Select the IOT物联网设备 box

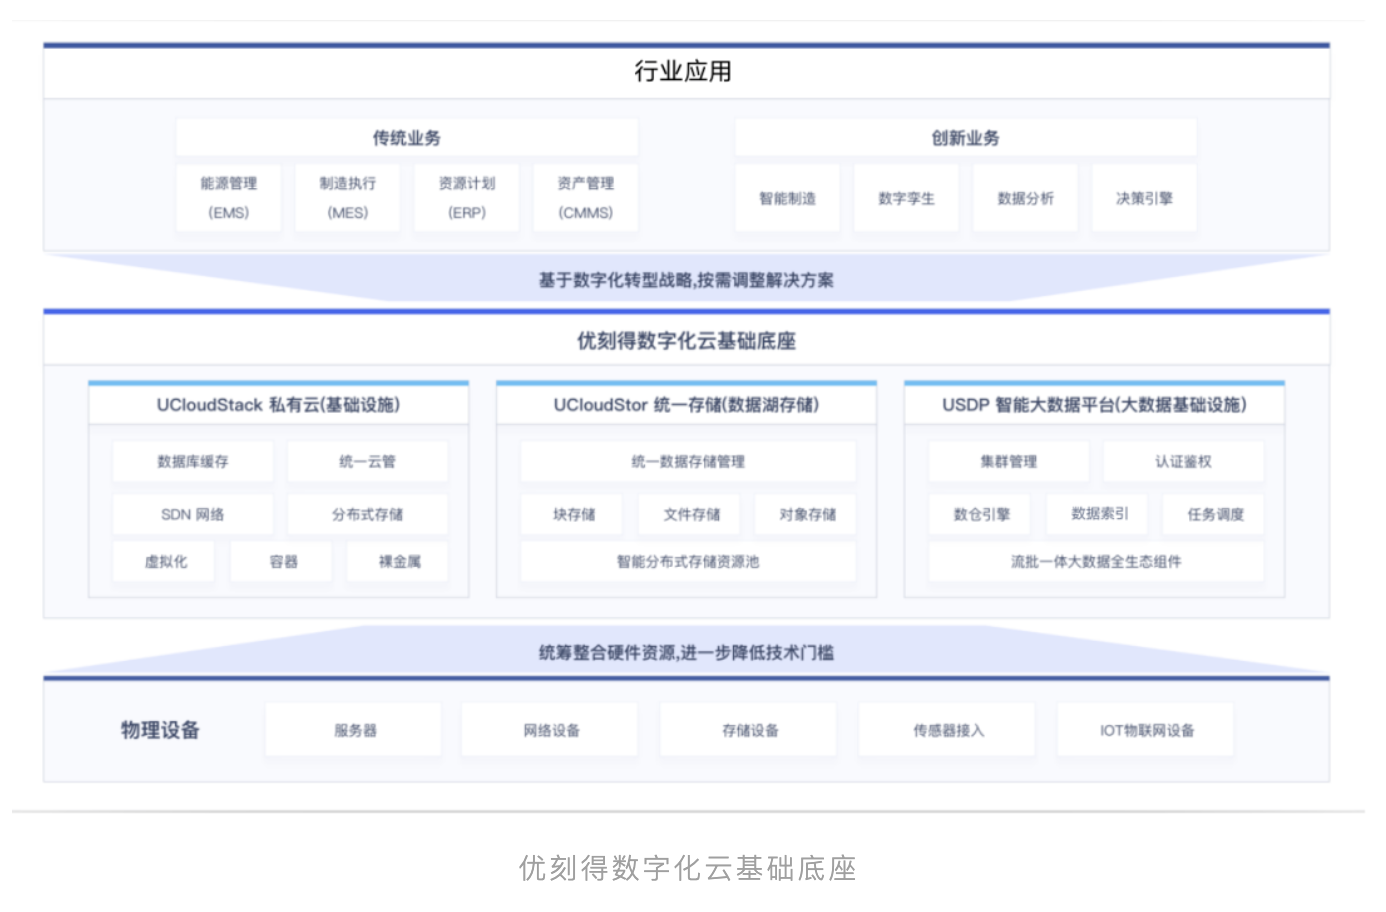pyautogui.click(x=1147, y=731)
